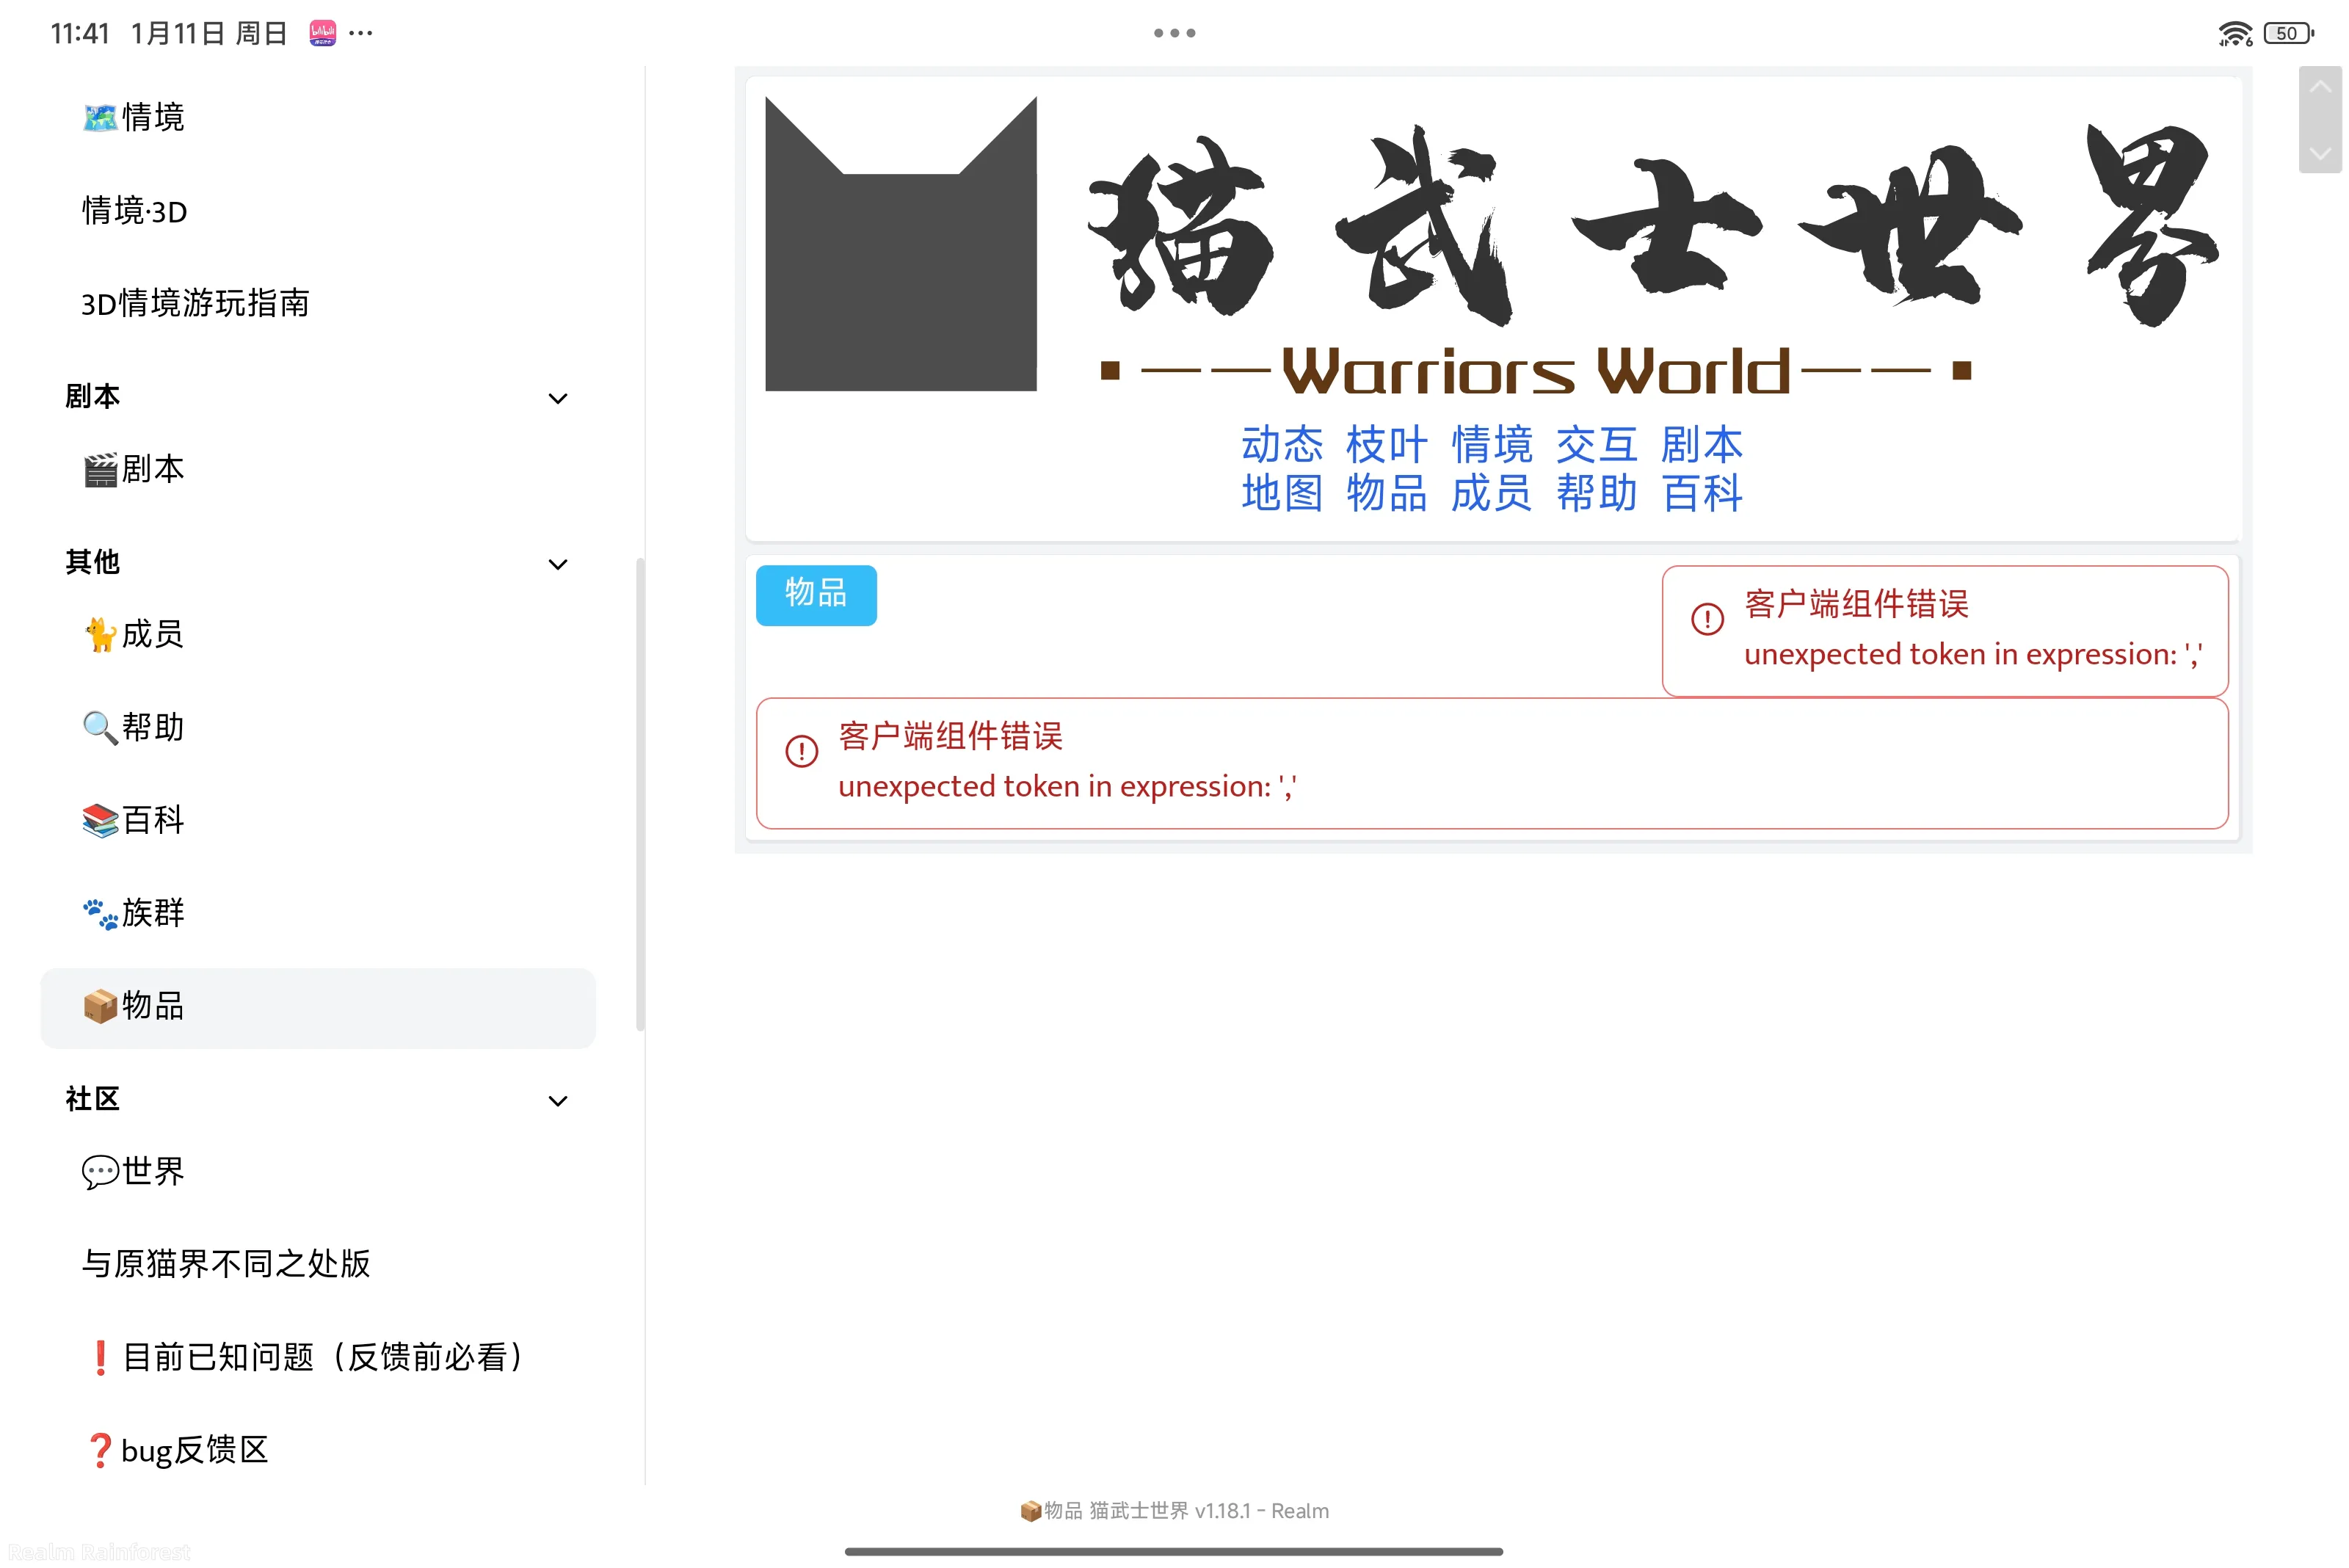Click question mark icon by bug反馈区

100,1450
